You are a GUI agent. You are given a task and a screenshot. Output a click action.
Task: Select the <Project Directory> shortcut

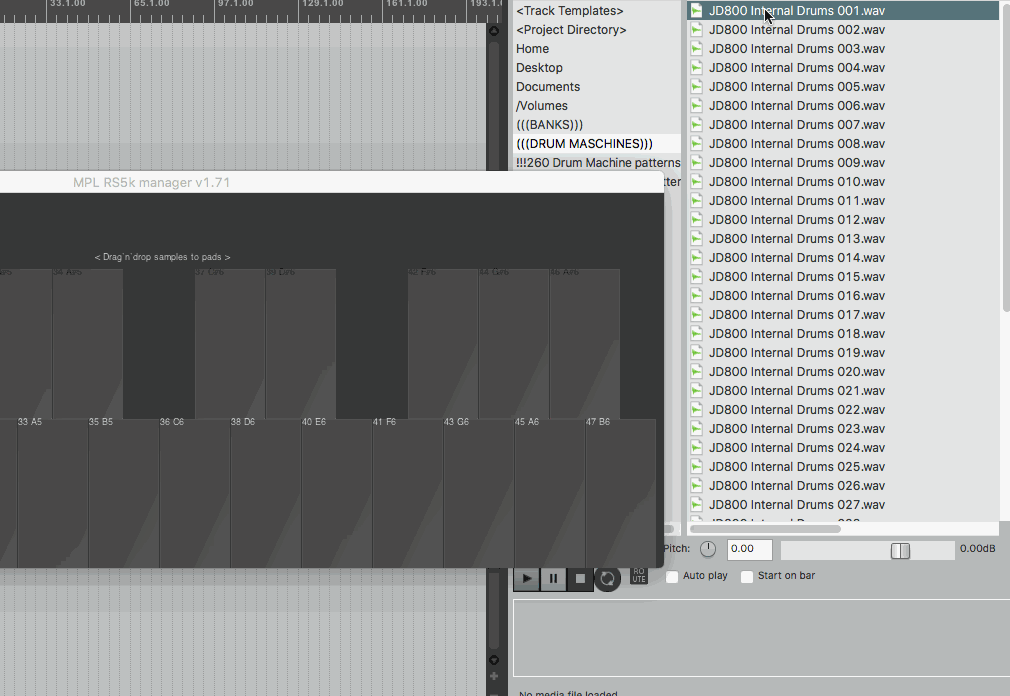[571, 30]
